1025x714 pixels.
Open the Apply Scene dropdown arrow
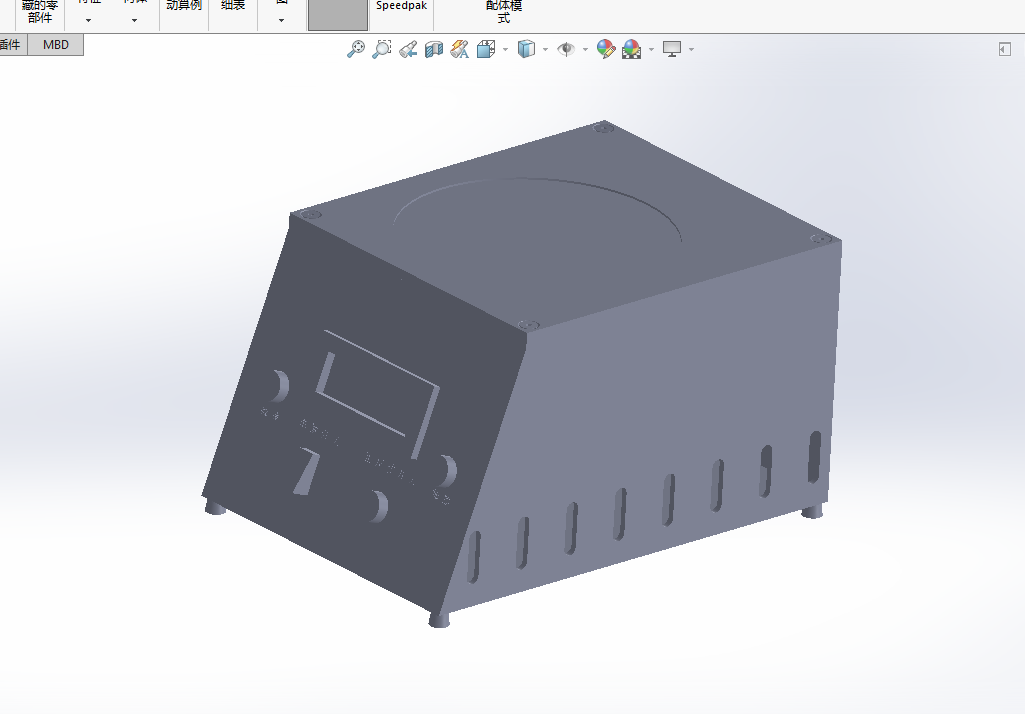pyautogui.click(x=651, y=50)
